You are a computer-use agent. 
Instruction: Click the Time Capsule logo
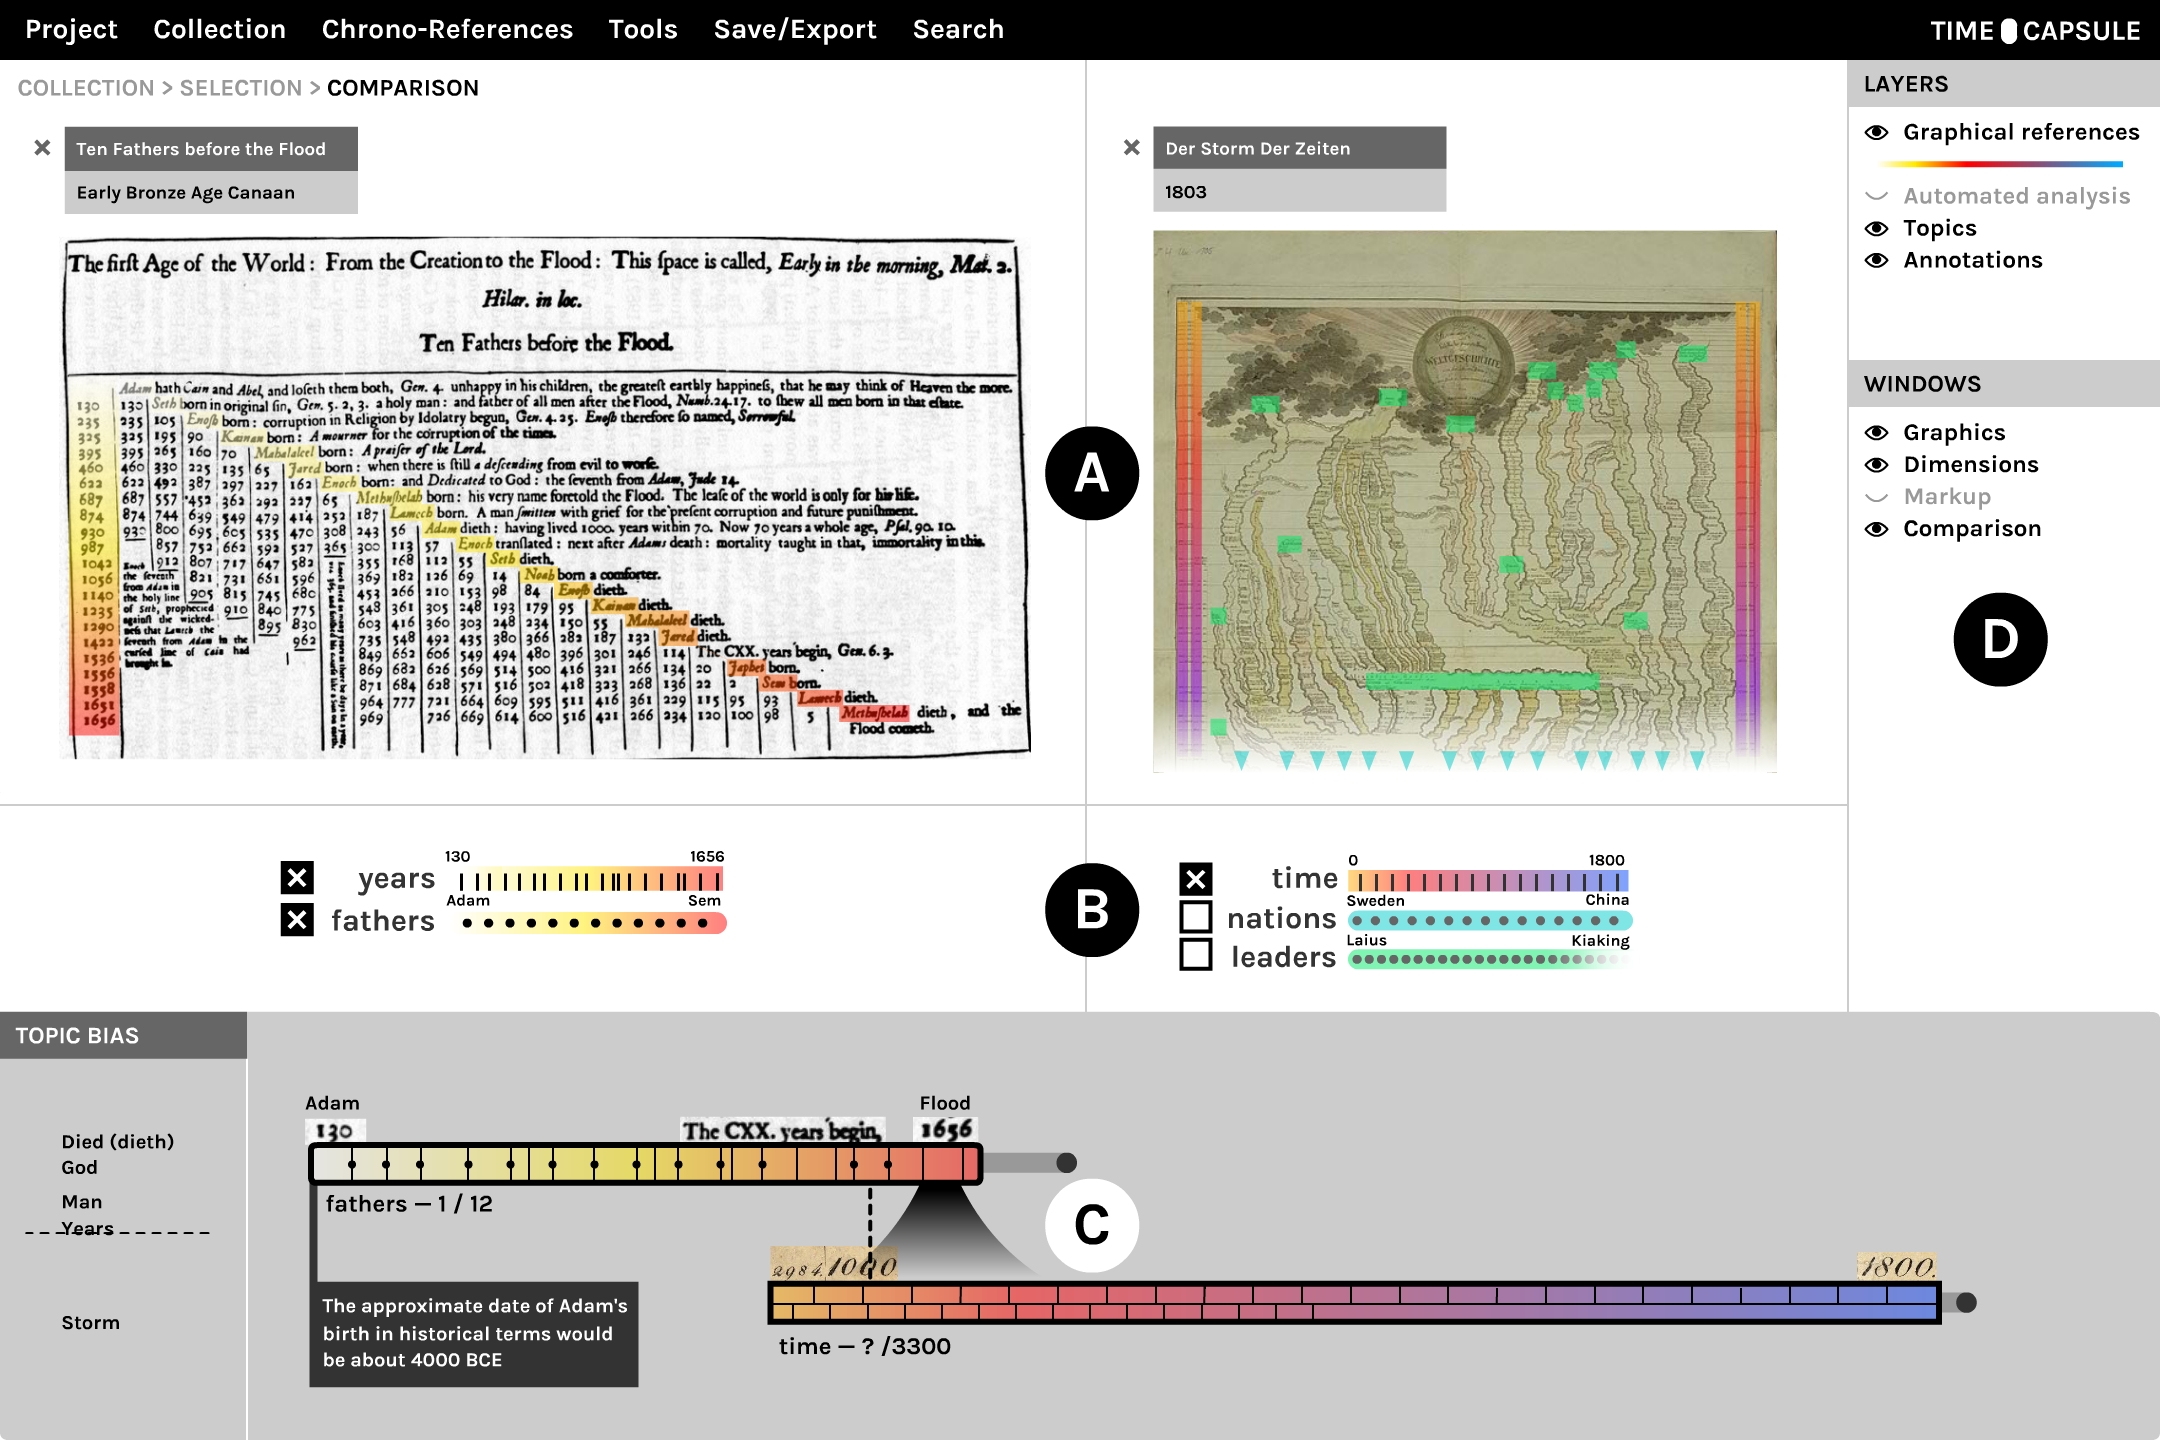[2035, 31]
